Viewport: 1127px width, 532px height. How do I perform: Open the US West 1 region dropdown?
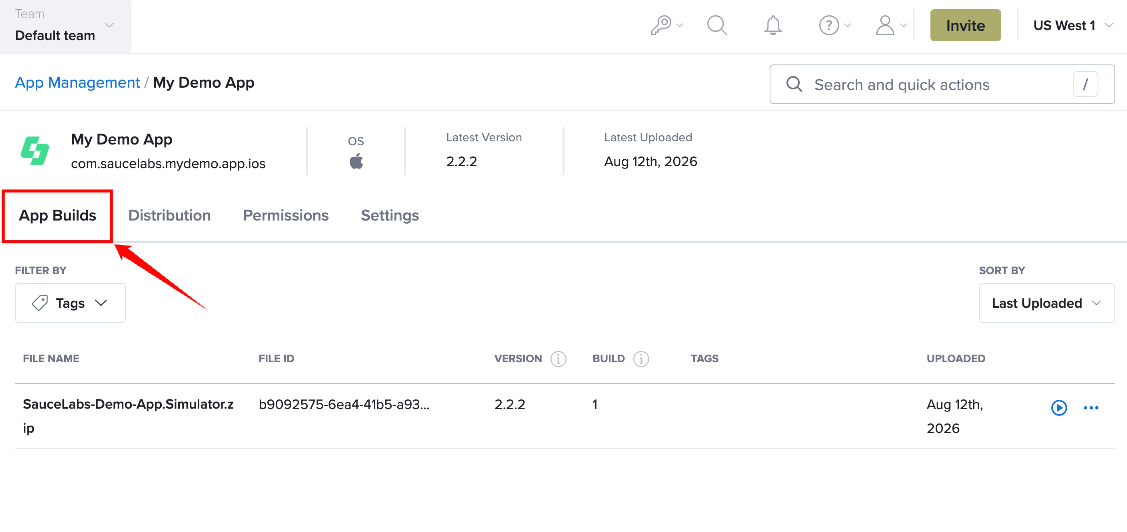pos(1073,26)
